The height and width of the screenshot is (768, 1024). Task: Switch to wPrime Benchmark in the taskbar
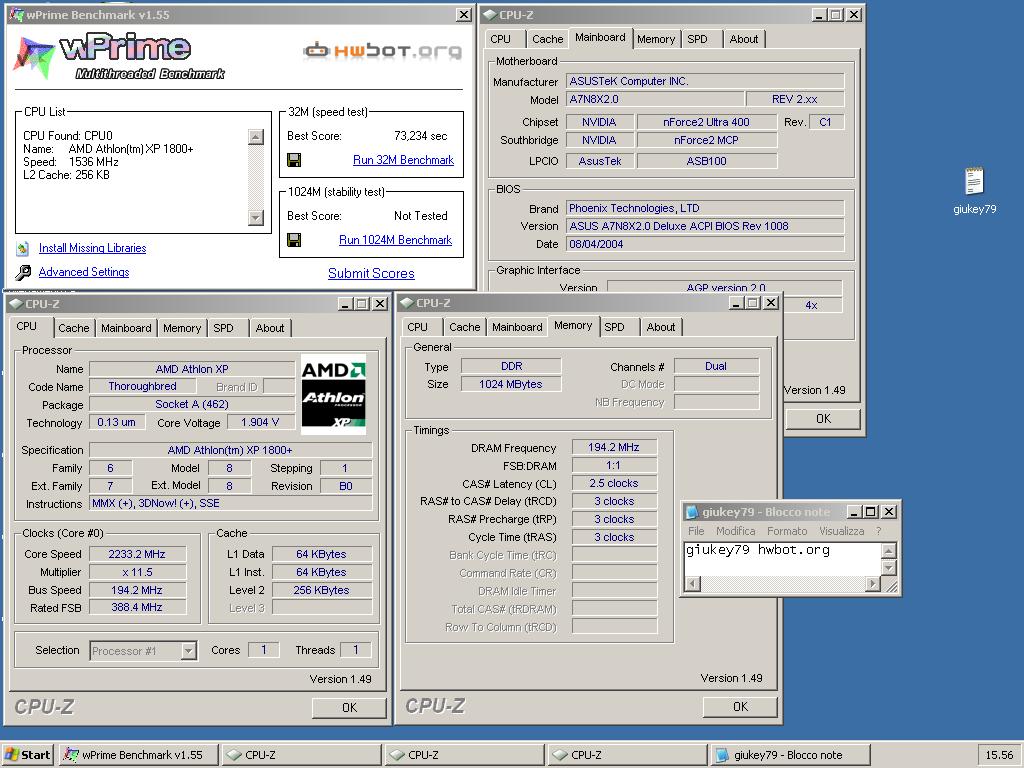tap(138, 755)
